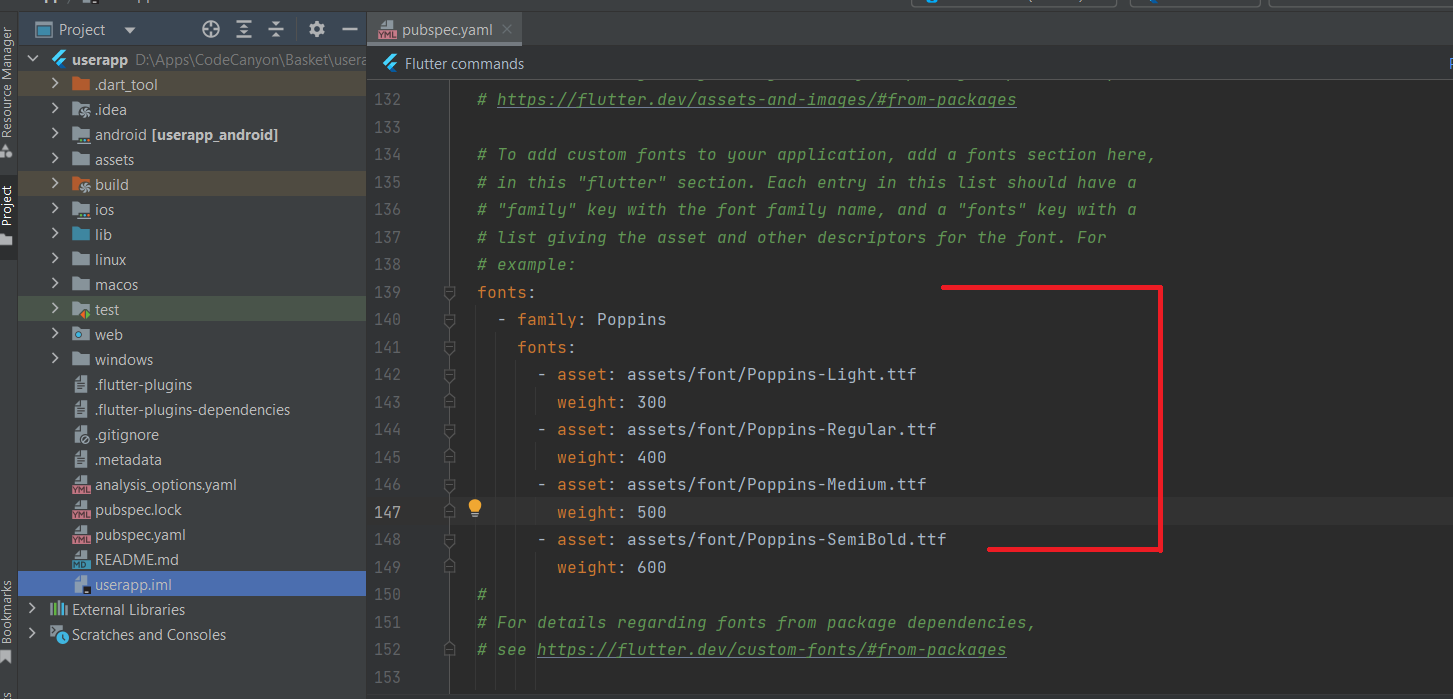Click fold marker at line 148
Screen dimensions: 1453x699
pos(449,540)
